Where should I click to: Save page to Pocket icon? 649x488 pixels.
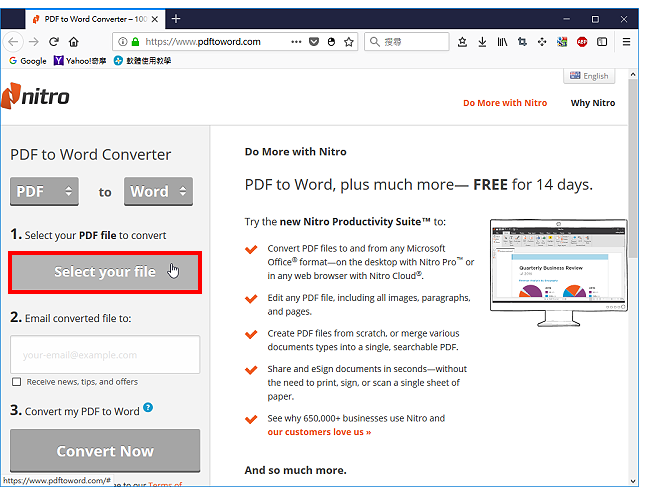pyautogui.click(x=314, y=42)
